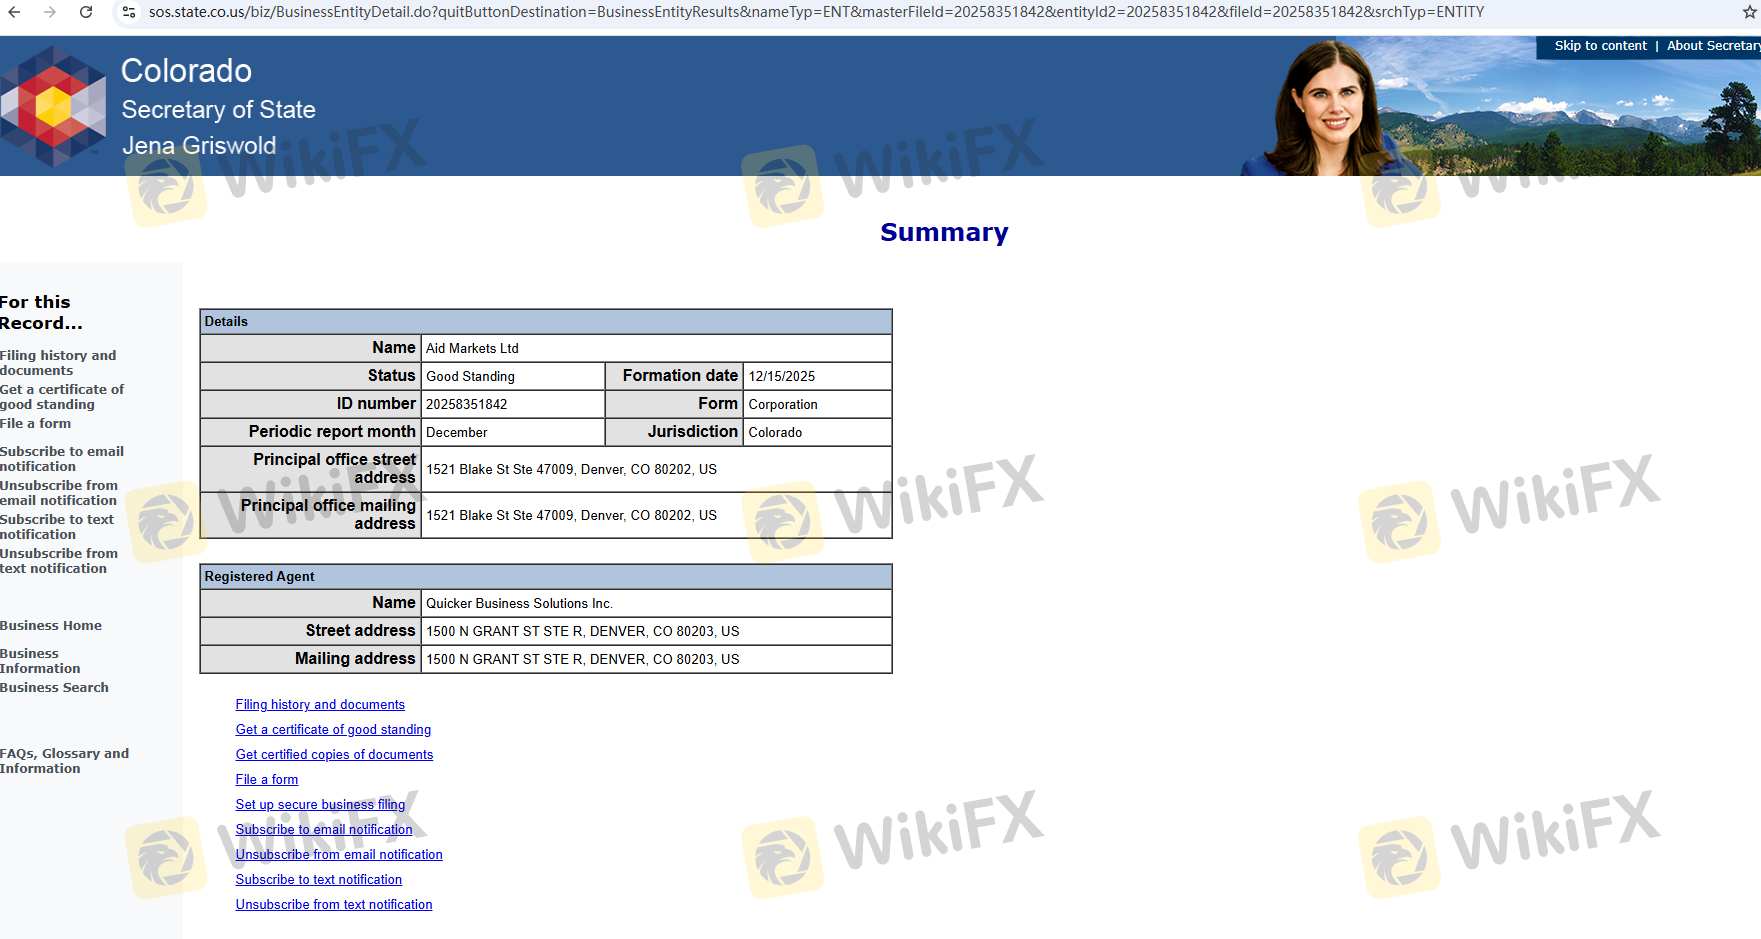
Task: Click the address bar URL field
Action: coord(815,12)
